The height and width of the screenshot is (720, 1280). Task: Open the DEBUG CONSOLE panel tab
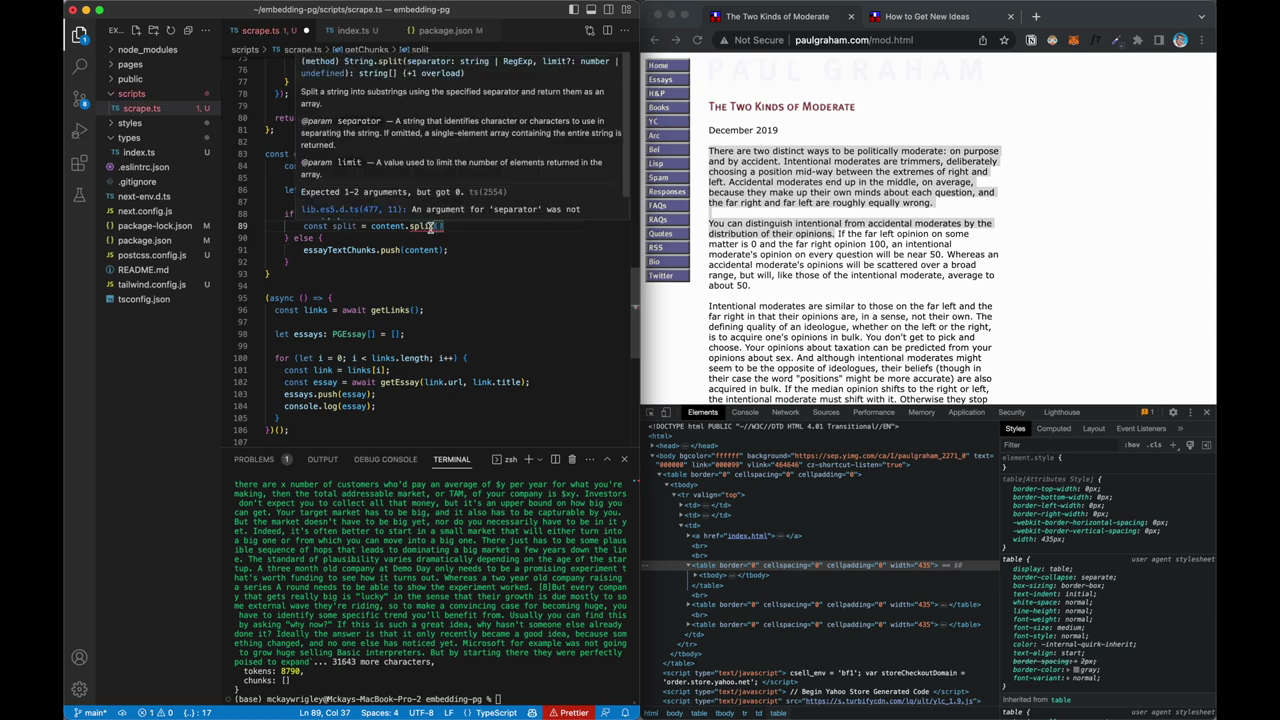pyautogui.click(x=385, y=459)
